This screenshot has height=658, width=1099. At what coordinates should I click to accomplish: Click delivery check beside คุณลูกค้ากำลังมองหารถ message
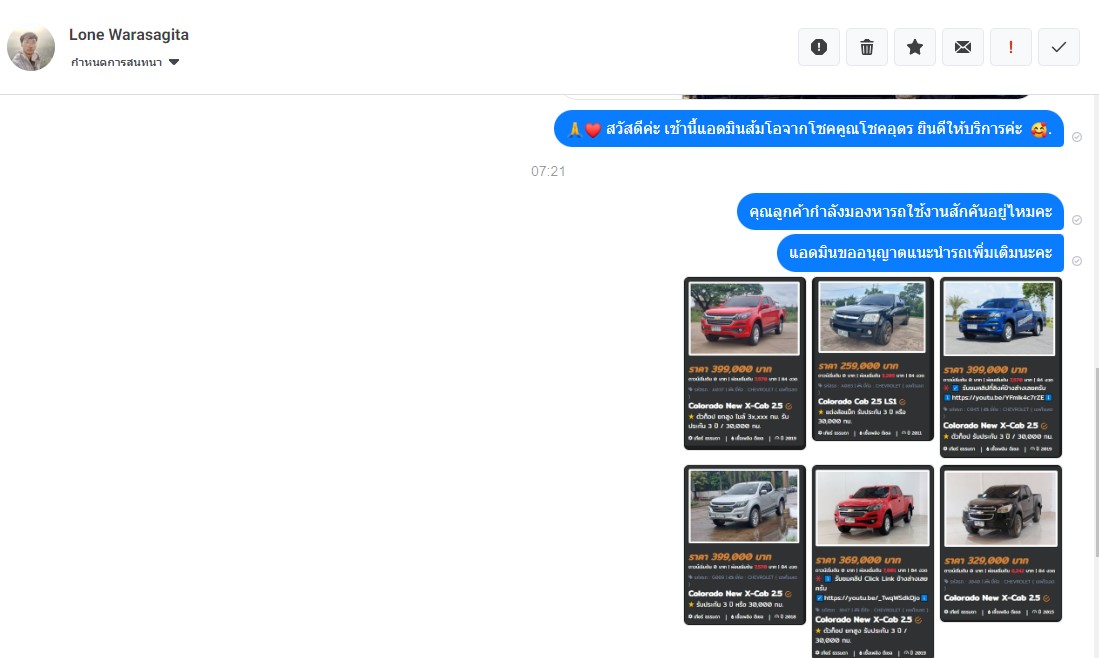1077,220
